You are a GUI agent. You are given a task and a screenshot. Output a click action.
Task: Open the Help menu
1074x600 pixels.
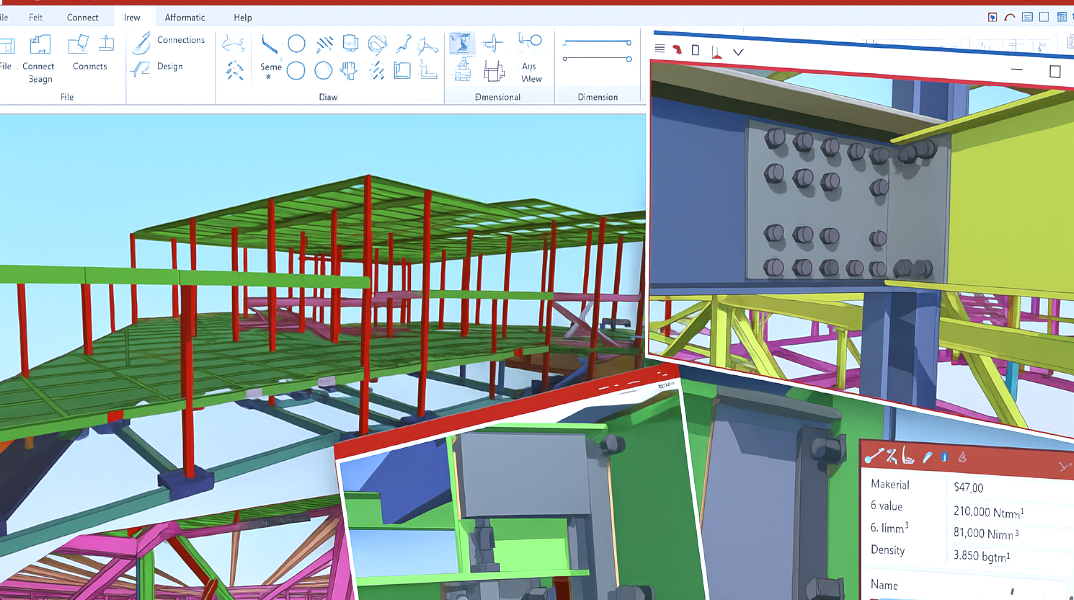242,17
